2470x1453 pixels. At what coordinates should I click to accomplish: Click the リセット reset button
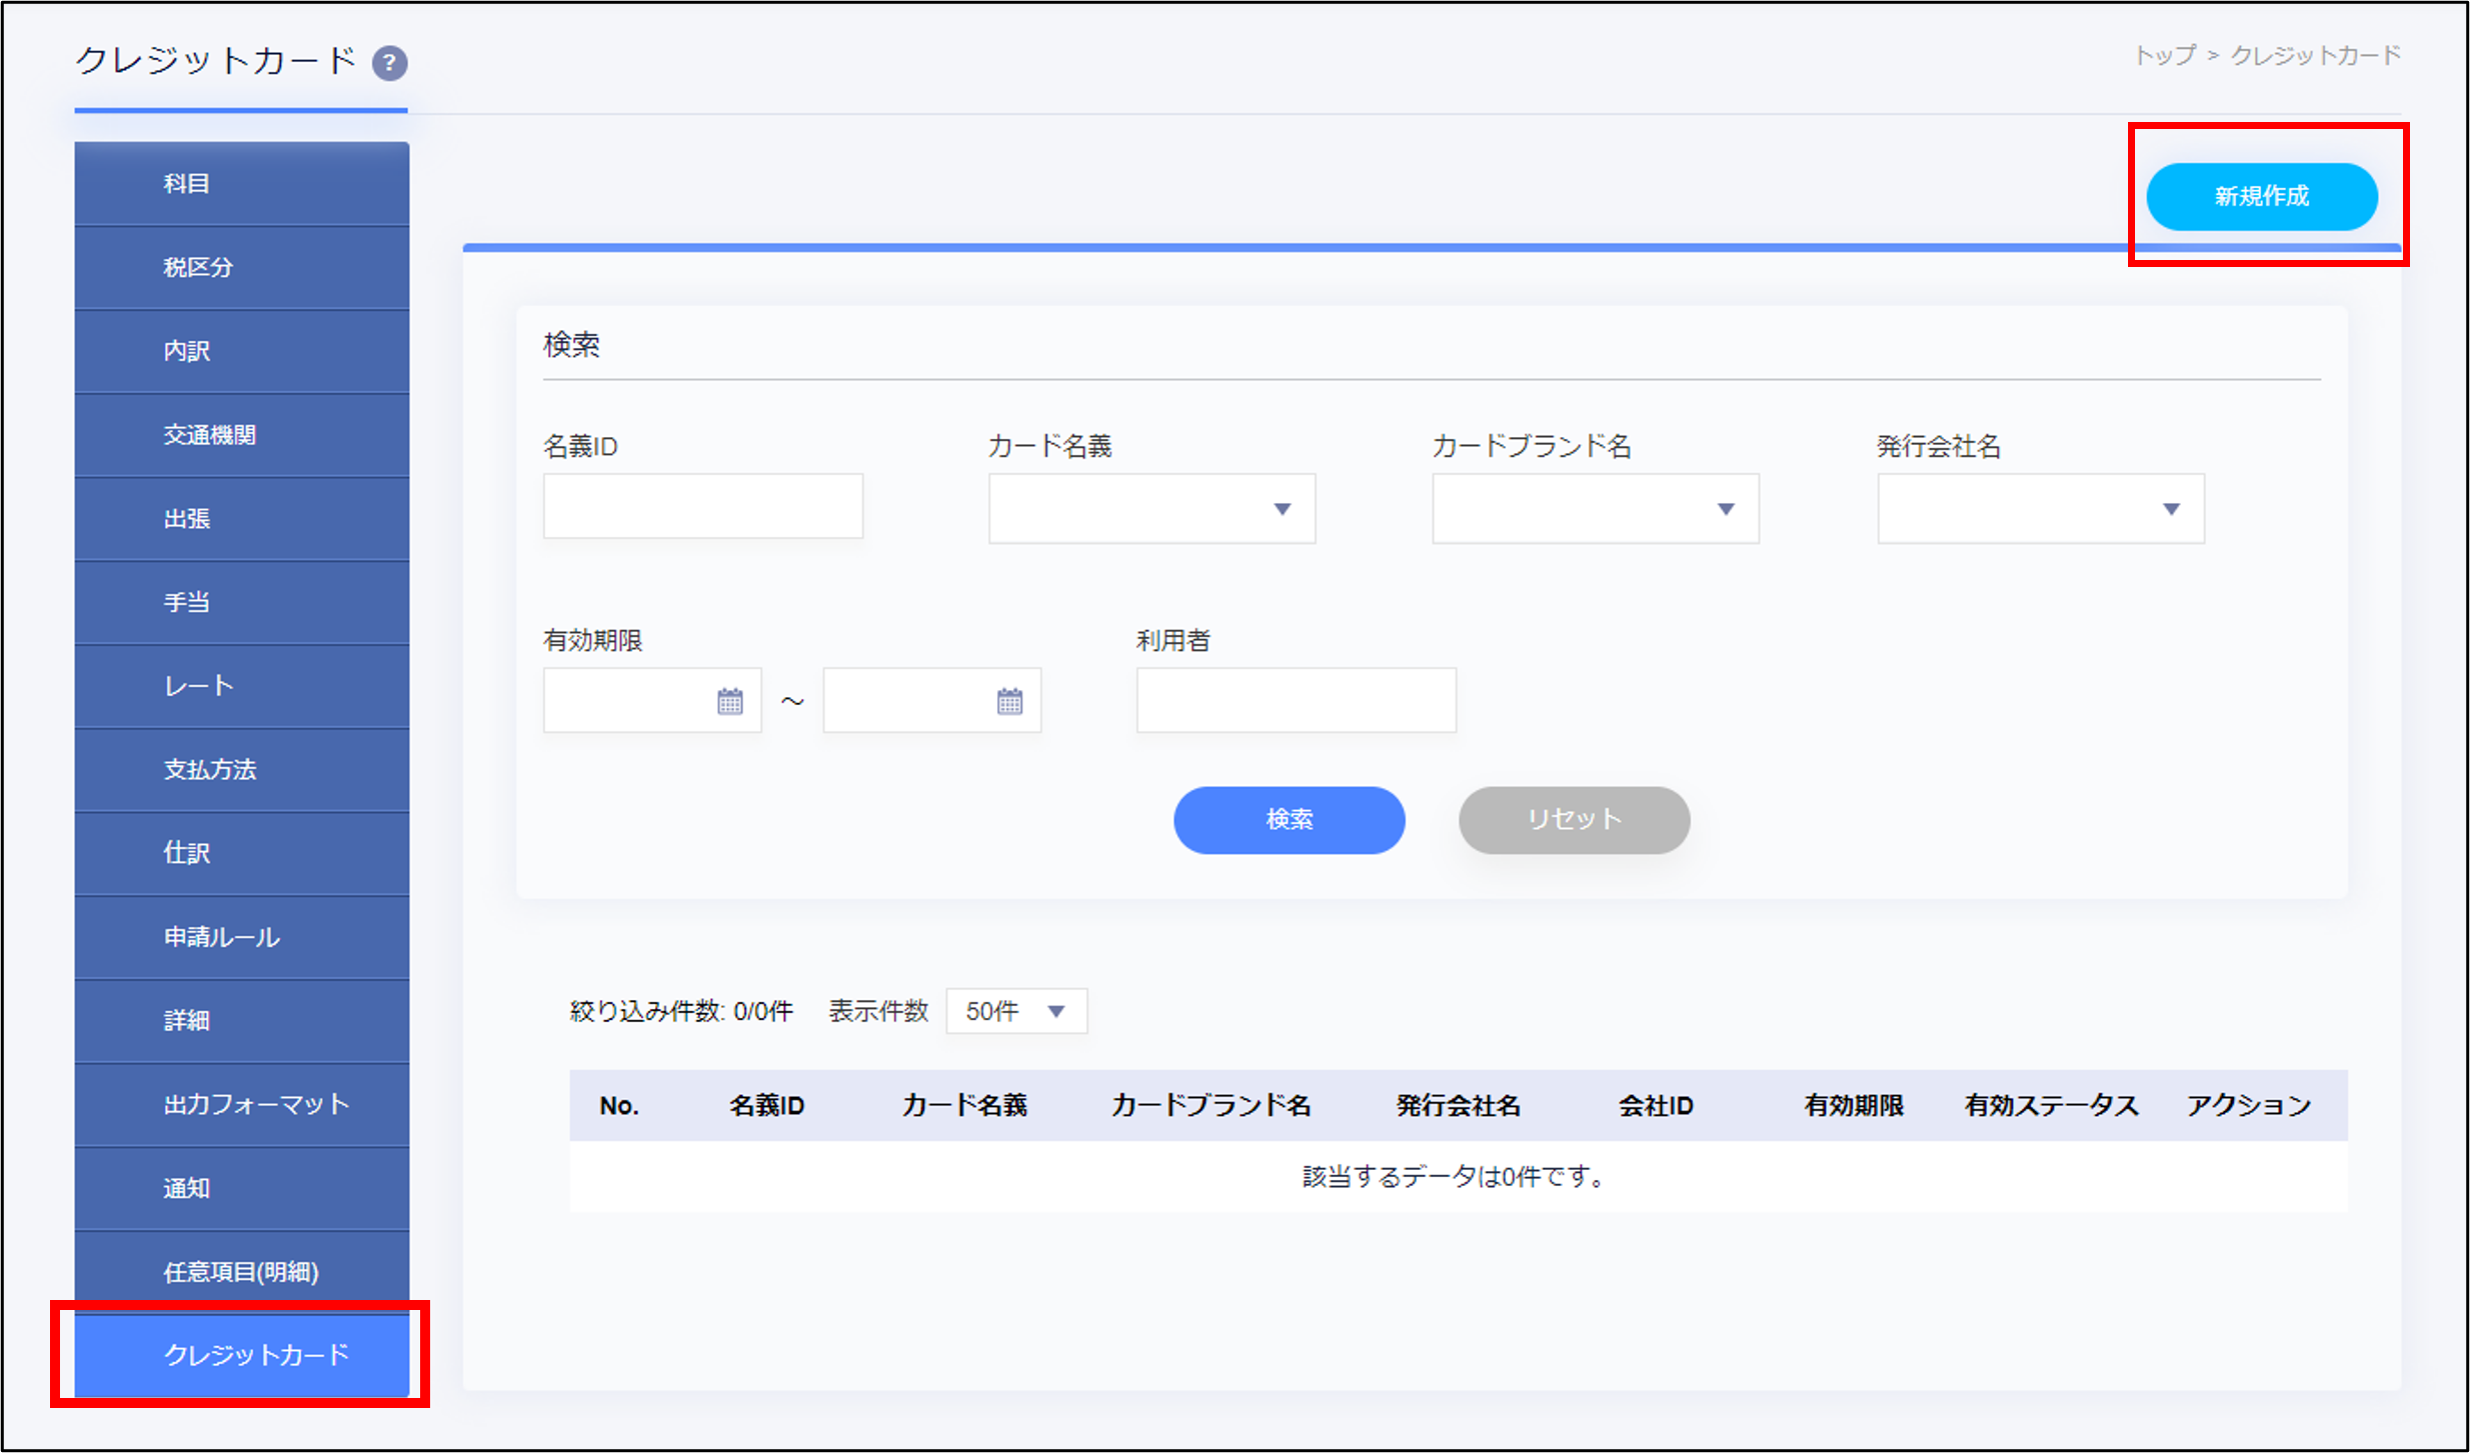(x=1574, y=820)
